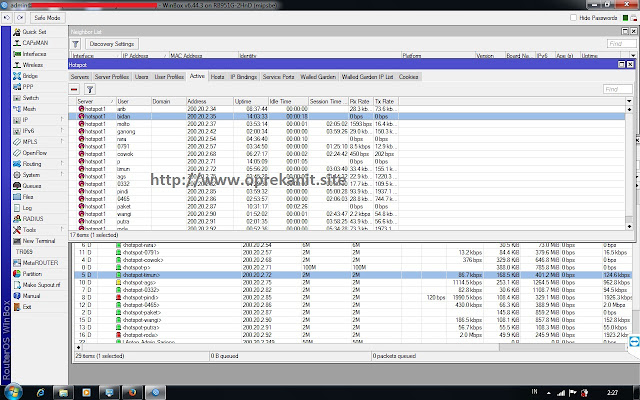
Task: Click the filter funnel icon in Neighbor List
Action: pyautogui.click(x=76, y=44)
